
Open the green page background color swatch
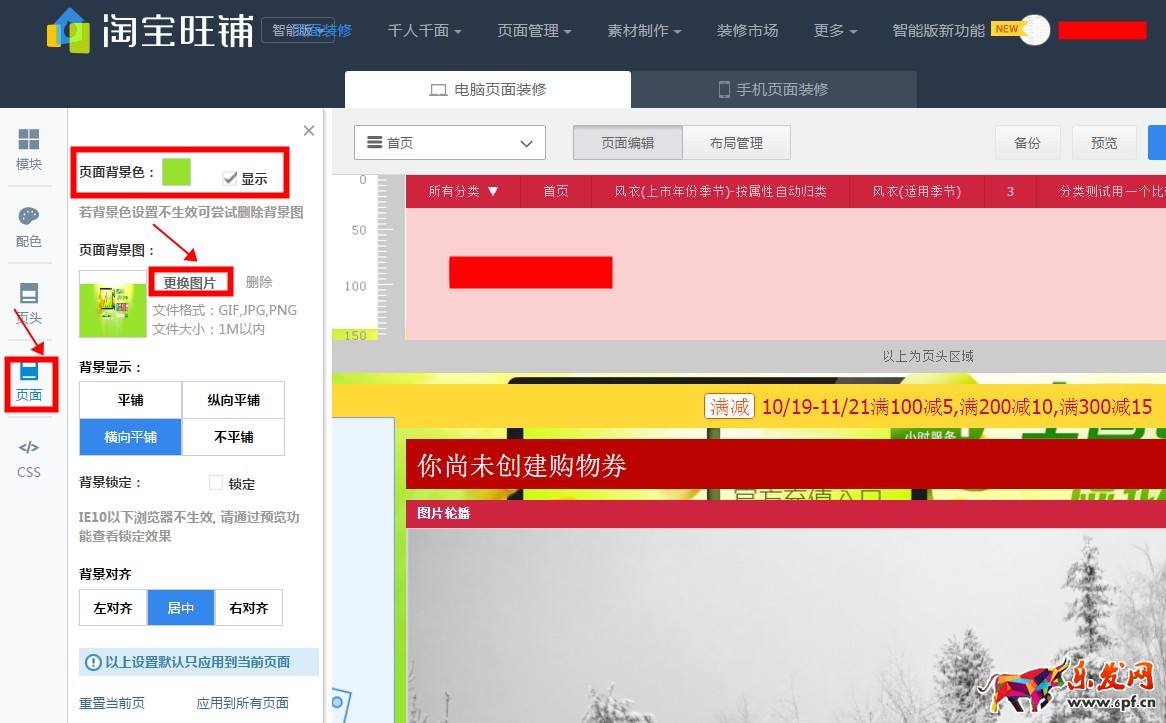point(177,172)
